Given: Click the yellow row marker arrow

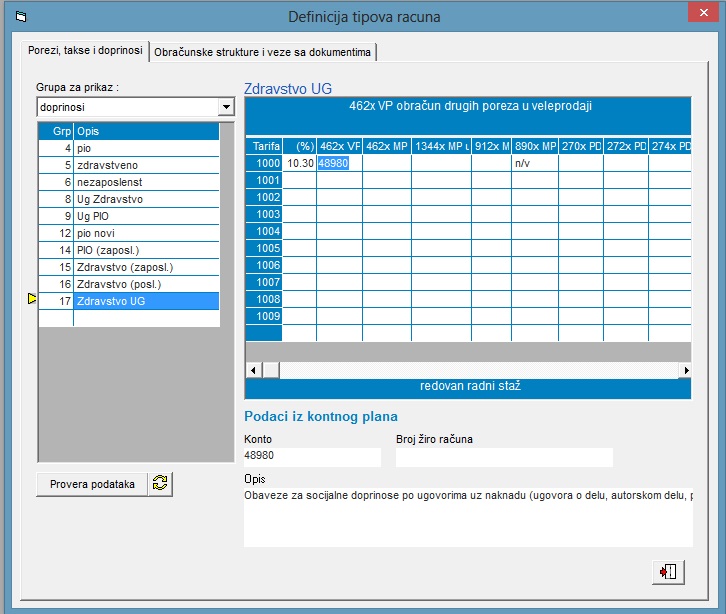Looking at the screenshot, I should point(32,300).
